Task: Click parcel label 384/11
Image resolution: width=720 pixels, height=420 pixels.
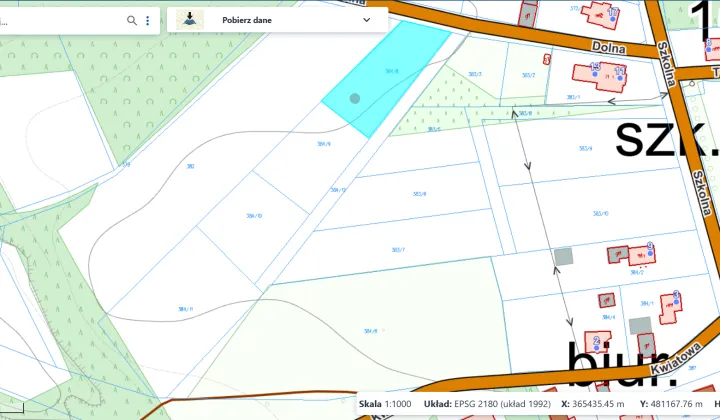Action: (186, 309)
